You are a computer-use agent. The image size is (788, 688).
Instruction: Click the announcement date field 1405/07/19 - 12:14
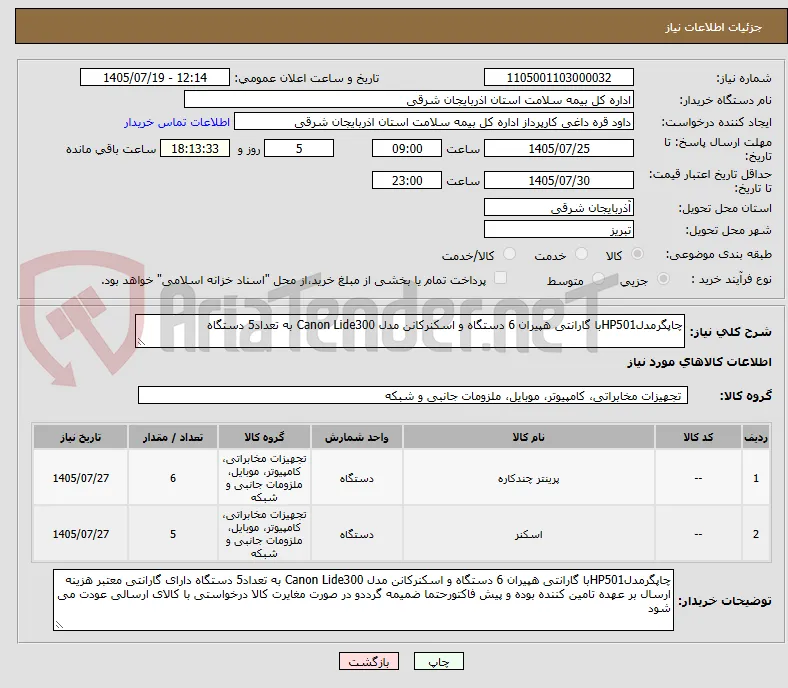click(x=155, y=77)
